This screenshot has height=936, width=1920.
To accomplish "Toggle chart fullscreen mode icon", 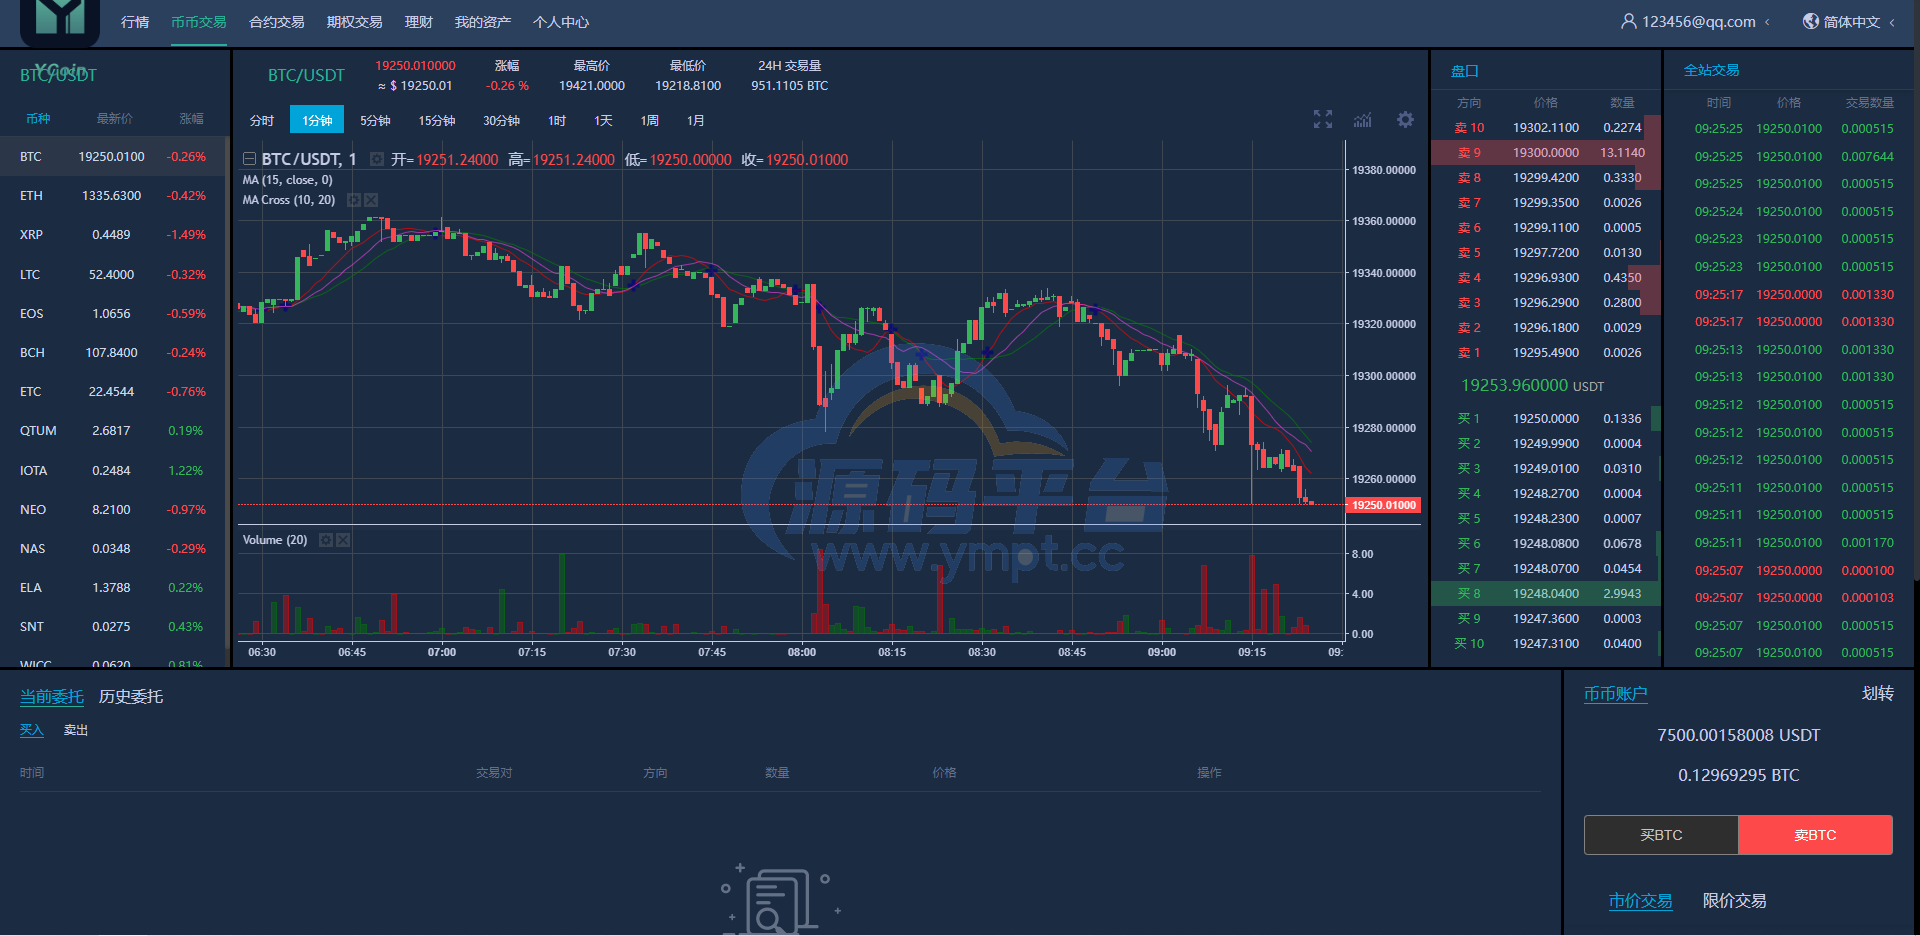I will click(1323, 120).
